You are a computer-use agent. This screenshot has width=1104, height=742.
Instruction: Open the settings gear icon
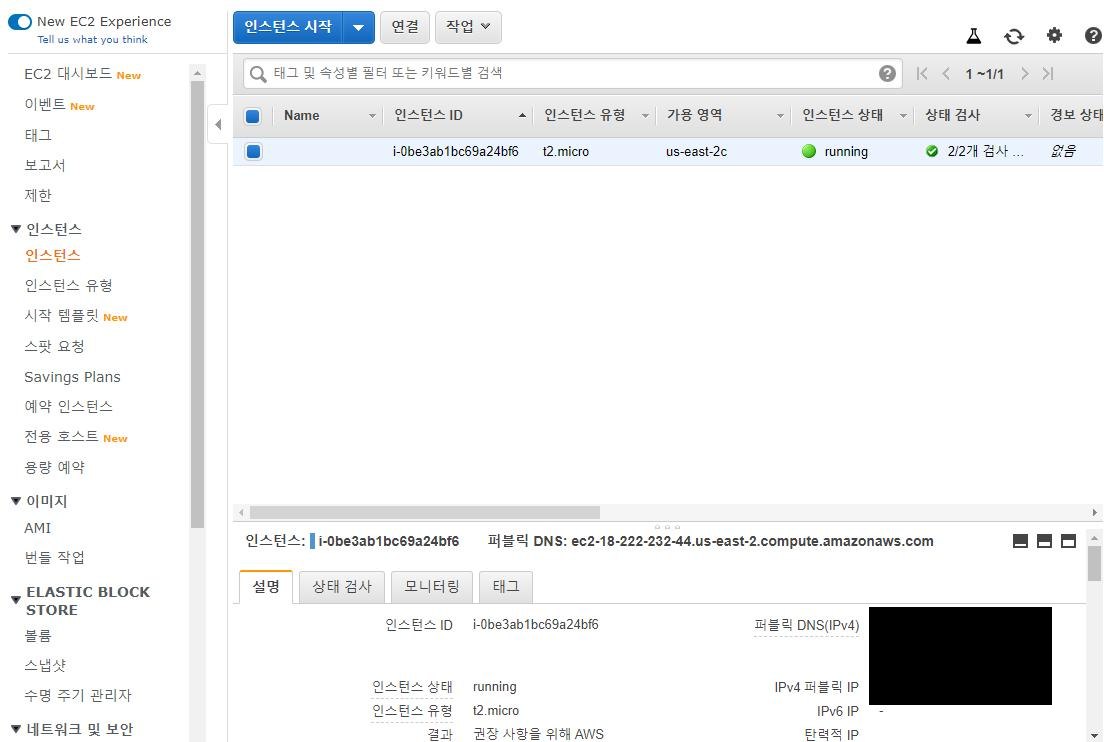click(x=1054, y=35)
